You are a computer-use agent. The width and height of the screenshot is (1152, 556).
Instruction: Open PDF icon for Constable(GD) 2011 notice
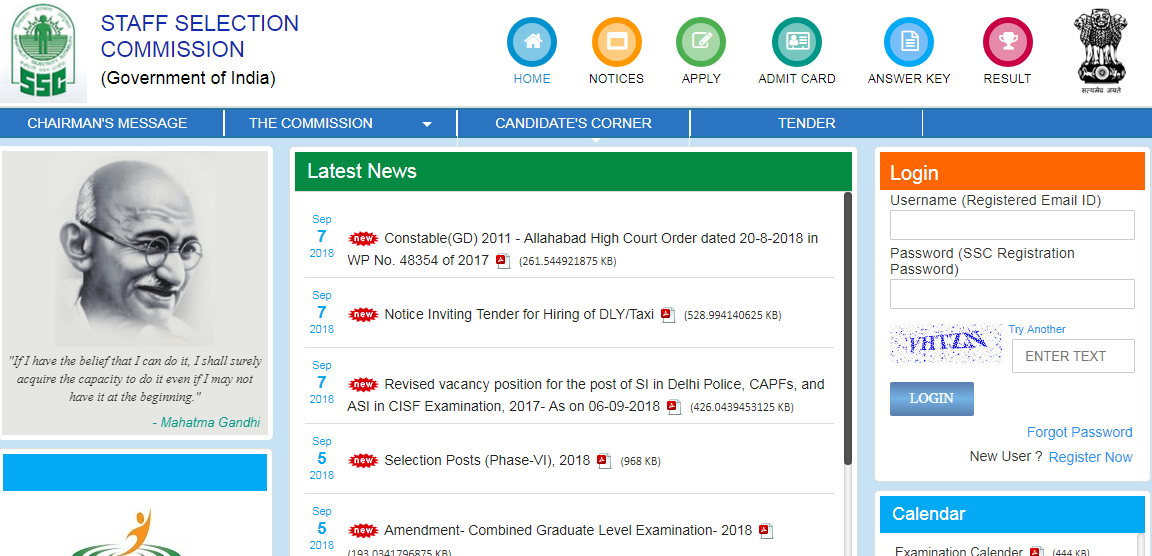coord(503,261)
